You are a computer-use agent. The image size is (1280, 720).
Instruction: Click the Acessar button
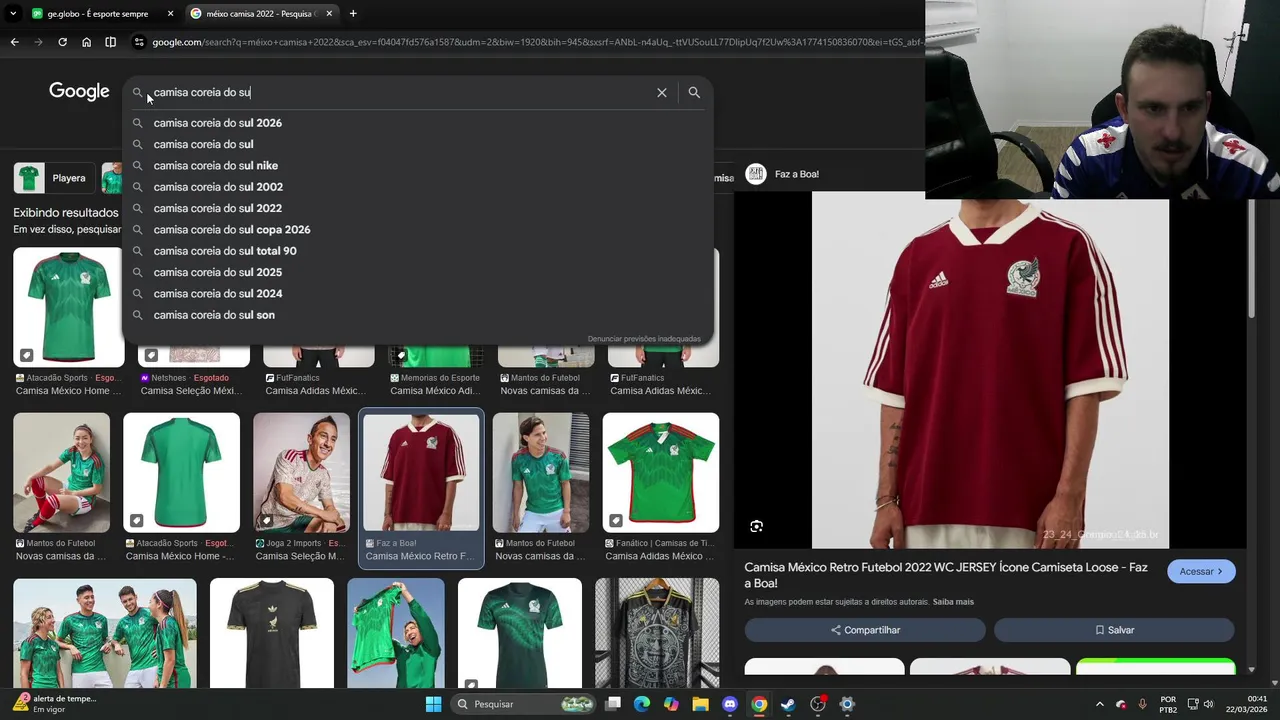click(1201, 572)
